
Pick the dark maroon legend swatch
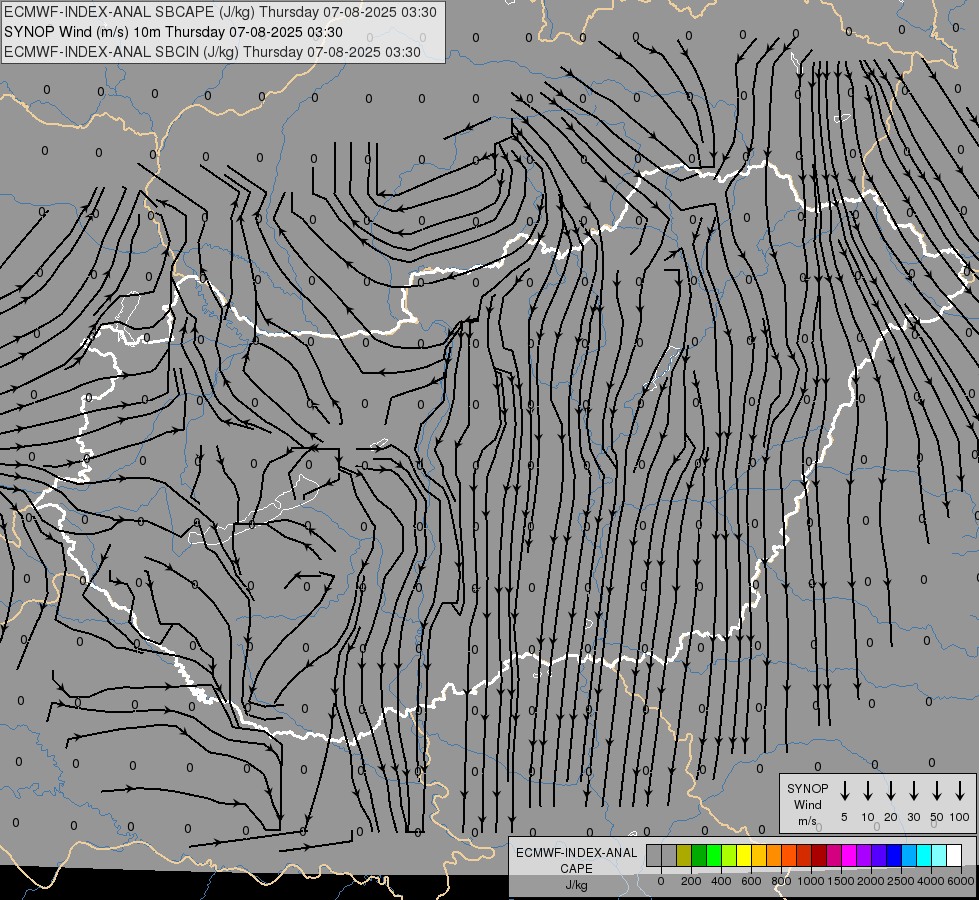pos(819,855)
